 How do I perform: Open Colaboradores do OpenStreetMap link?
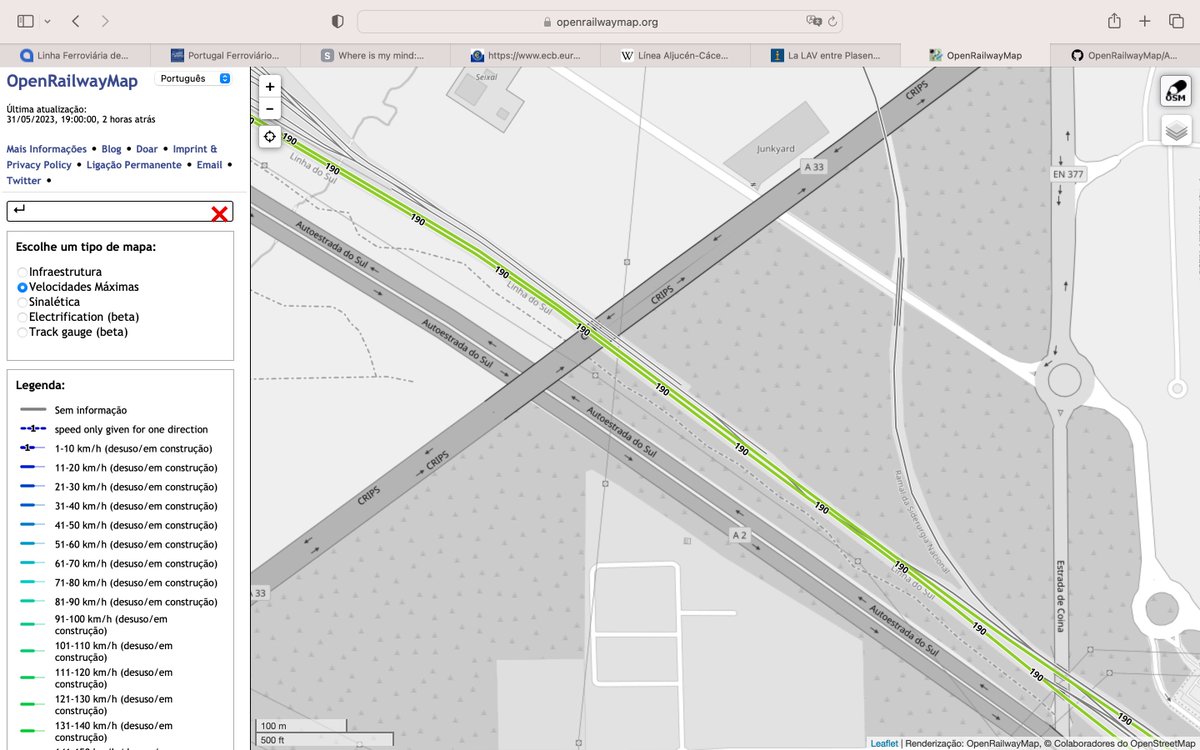[x=1125, y=743]
